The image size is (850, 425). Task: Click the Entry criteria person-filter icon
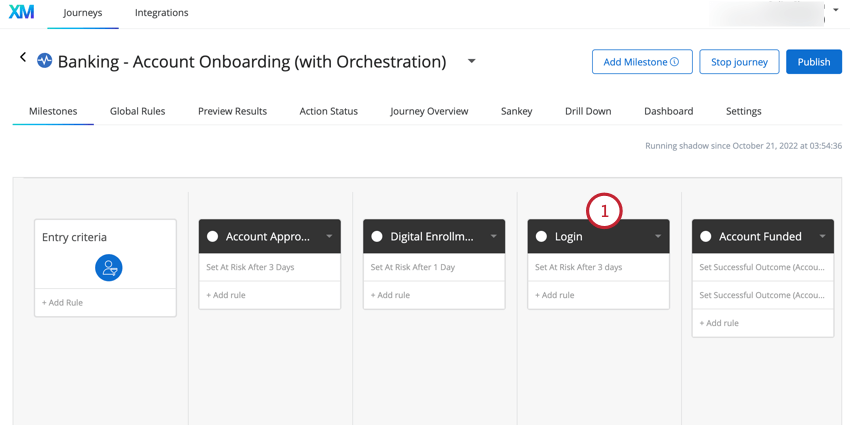[108, 267]
